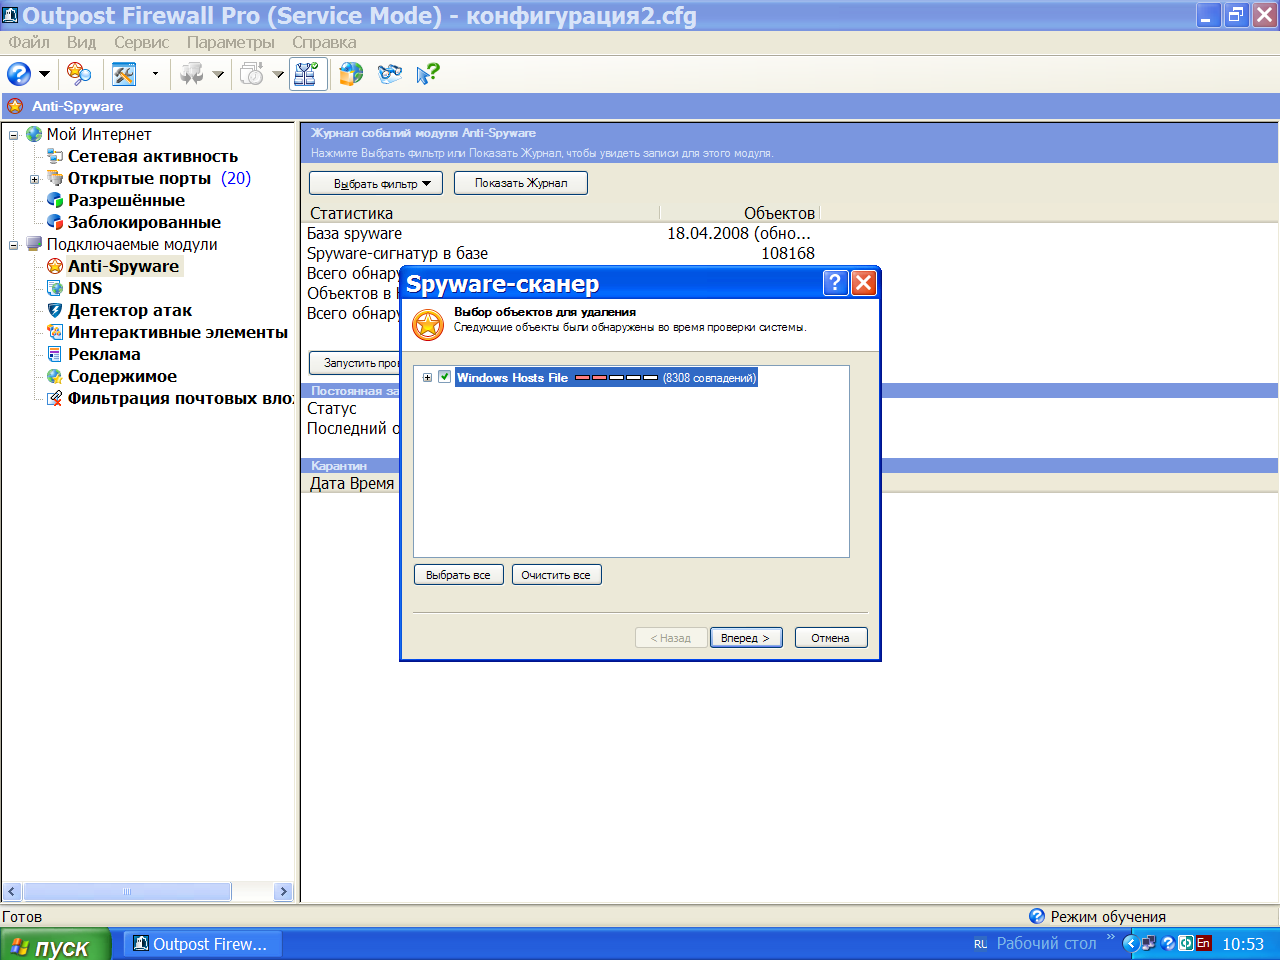
Task: Open the Сервис menu
Action: [x=141, y=42]
